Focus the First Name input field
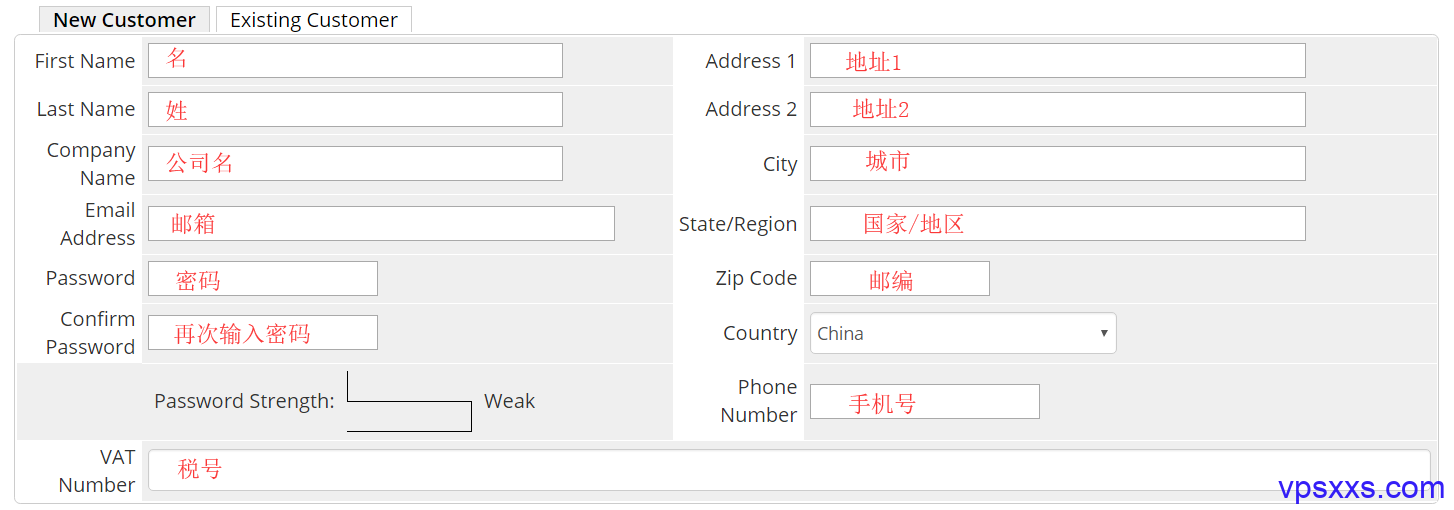The height and width of the screenshot is (510, 1454). click(355, 60)
